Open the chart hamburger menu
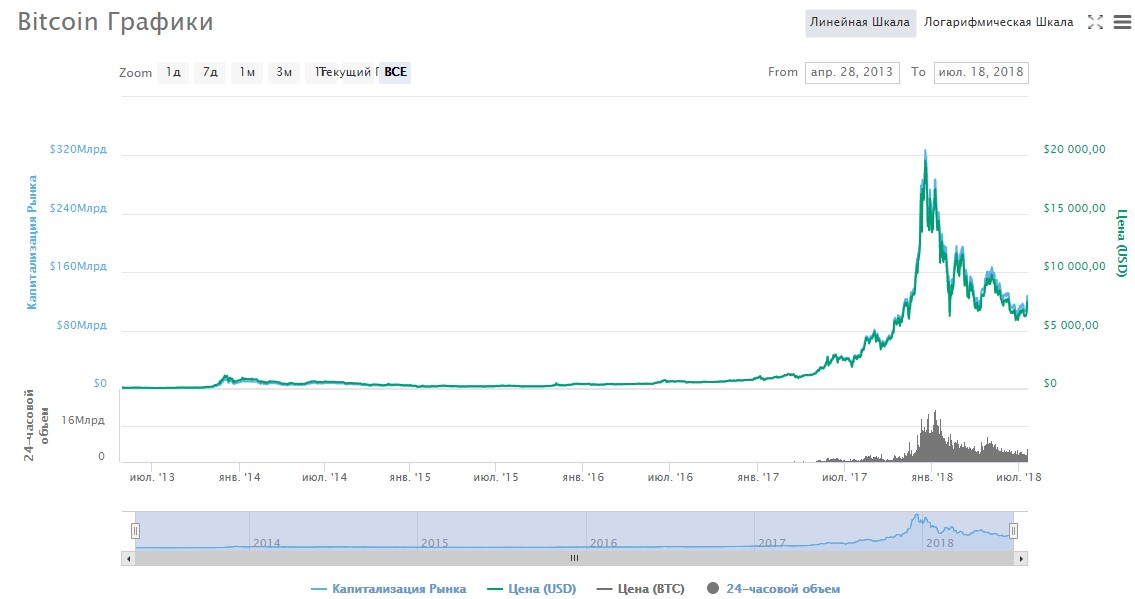Screen dimensions: 1135x599 [x=1121, y=22]
